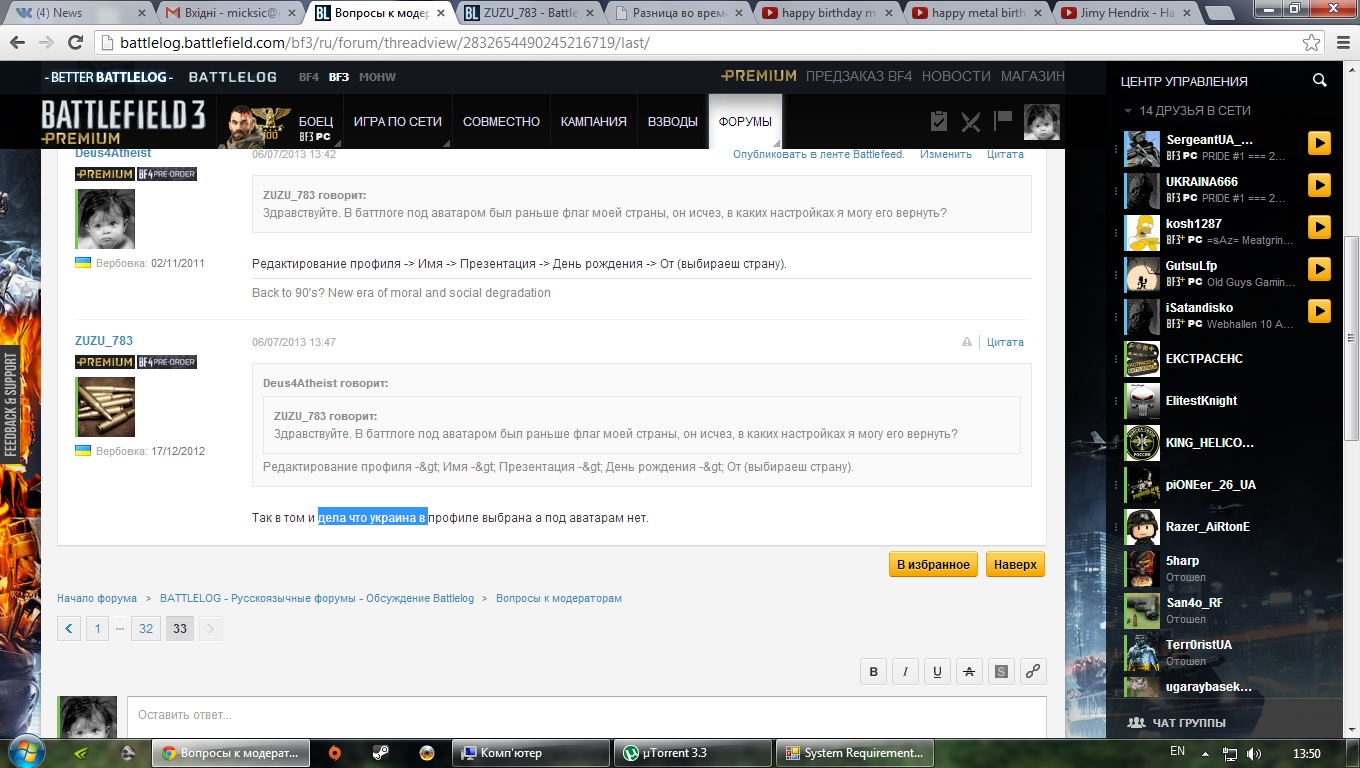Open the flag notifications icon in header
The width and height of the screenshot is (1360, 768).
pyautogui.click(x=1003, y=121)
